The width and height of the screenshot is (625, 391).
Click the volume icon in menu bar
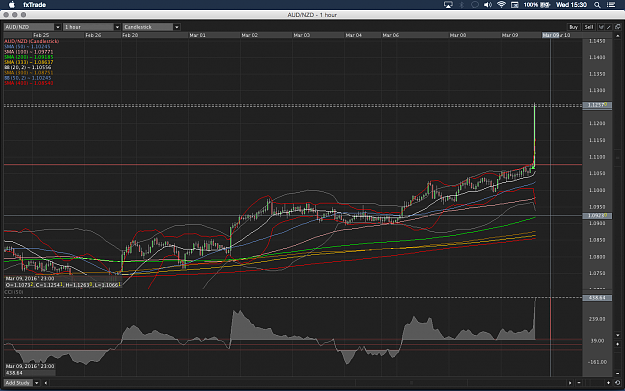487,5
